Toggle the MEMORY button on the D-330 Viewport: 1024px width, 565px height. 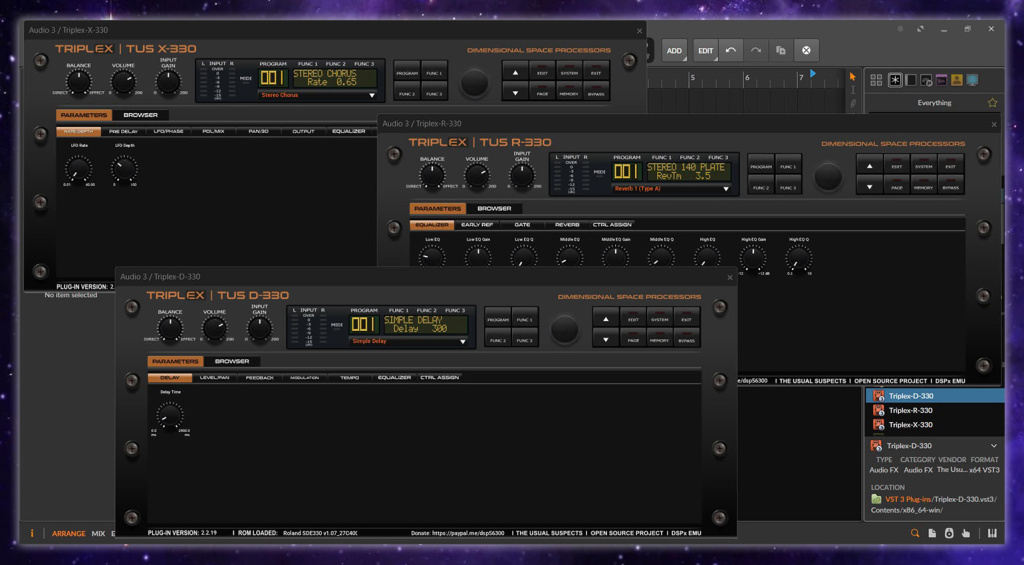point(659,340)
